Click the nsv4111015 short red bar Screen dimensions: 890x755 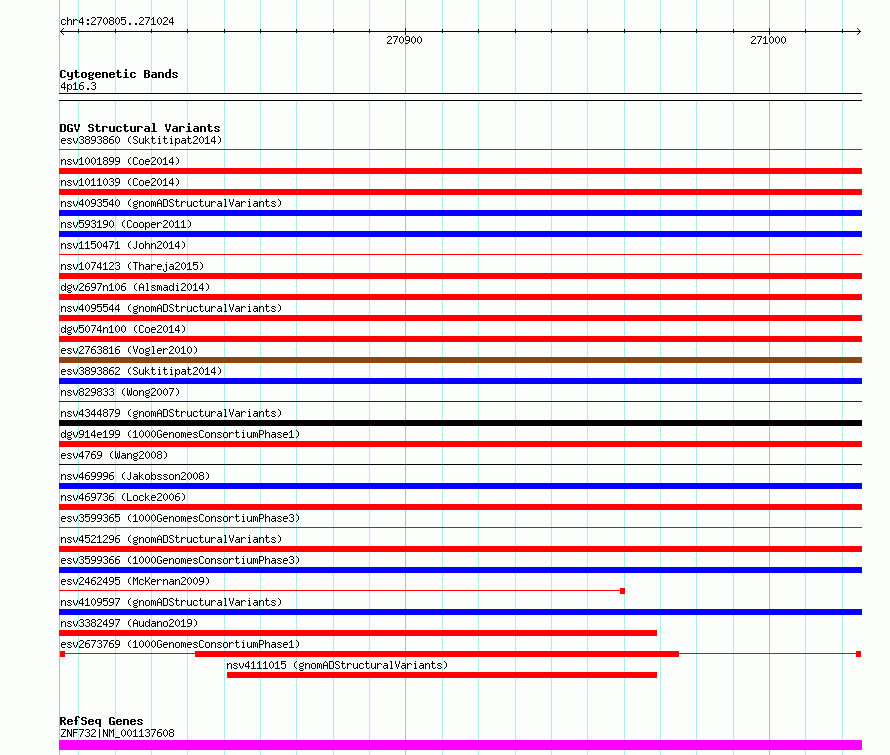(x=442, y=675)
